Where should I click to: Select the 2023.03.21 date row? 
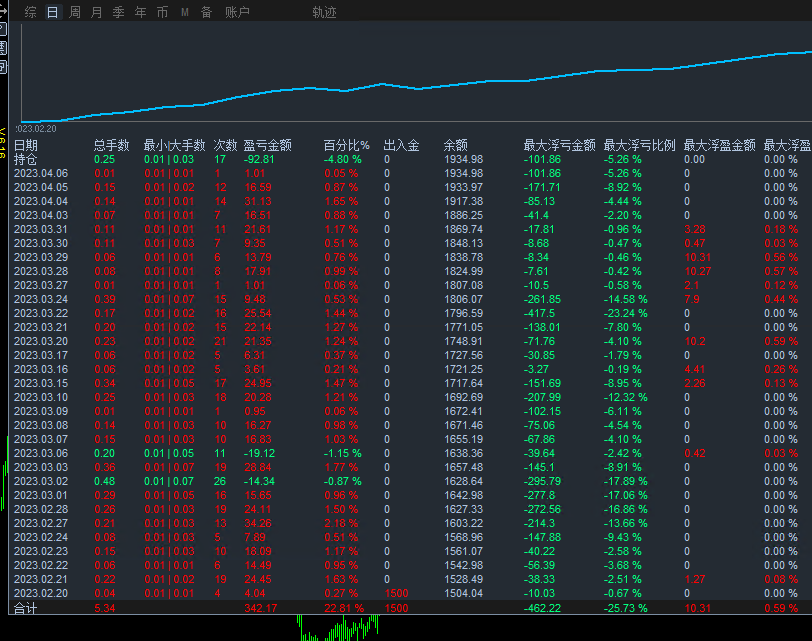(410, 327)
